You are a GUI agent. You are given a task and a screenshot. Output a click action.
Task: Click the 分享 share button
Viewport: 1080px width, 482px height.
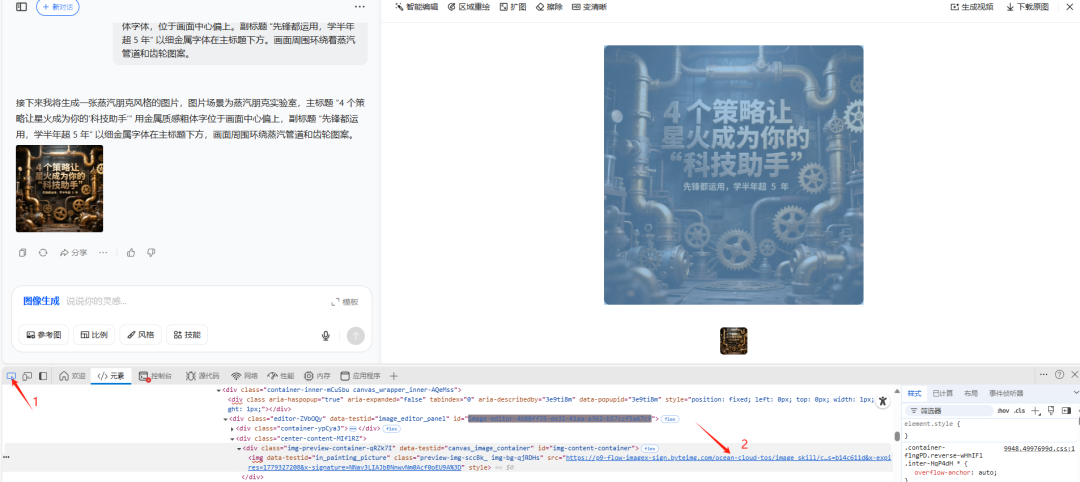(74, 253)
